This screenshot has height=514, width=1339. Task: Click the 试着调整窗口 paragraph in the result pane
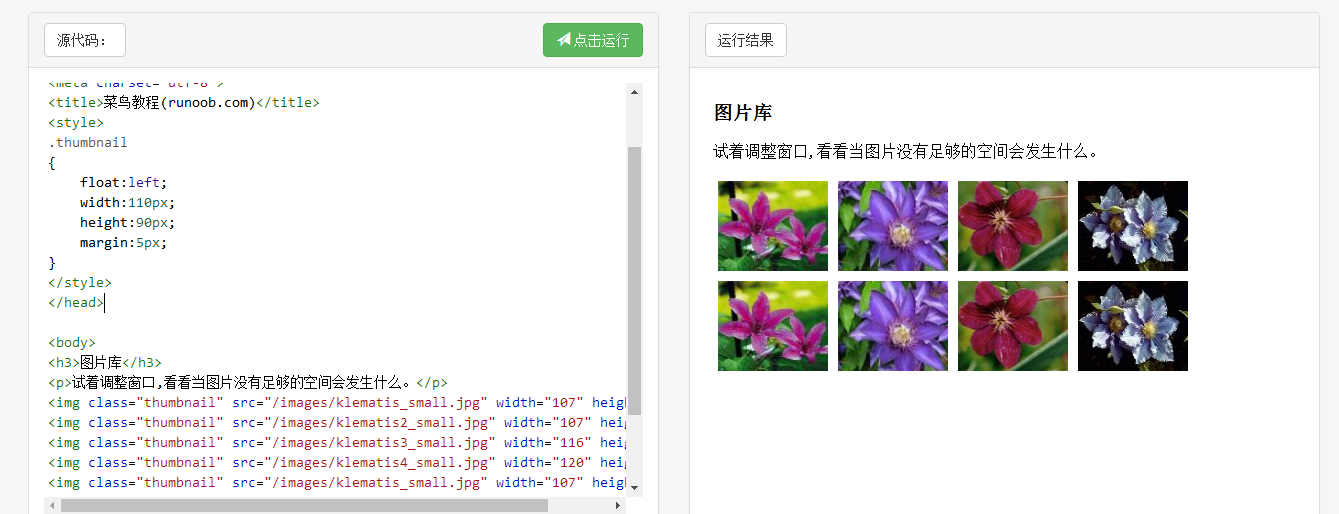point(909,152)
